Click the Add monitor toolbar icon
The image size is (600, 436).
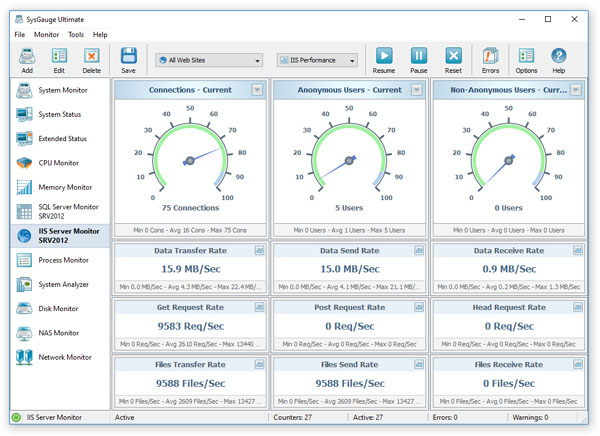27,57
